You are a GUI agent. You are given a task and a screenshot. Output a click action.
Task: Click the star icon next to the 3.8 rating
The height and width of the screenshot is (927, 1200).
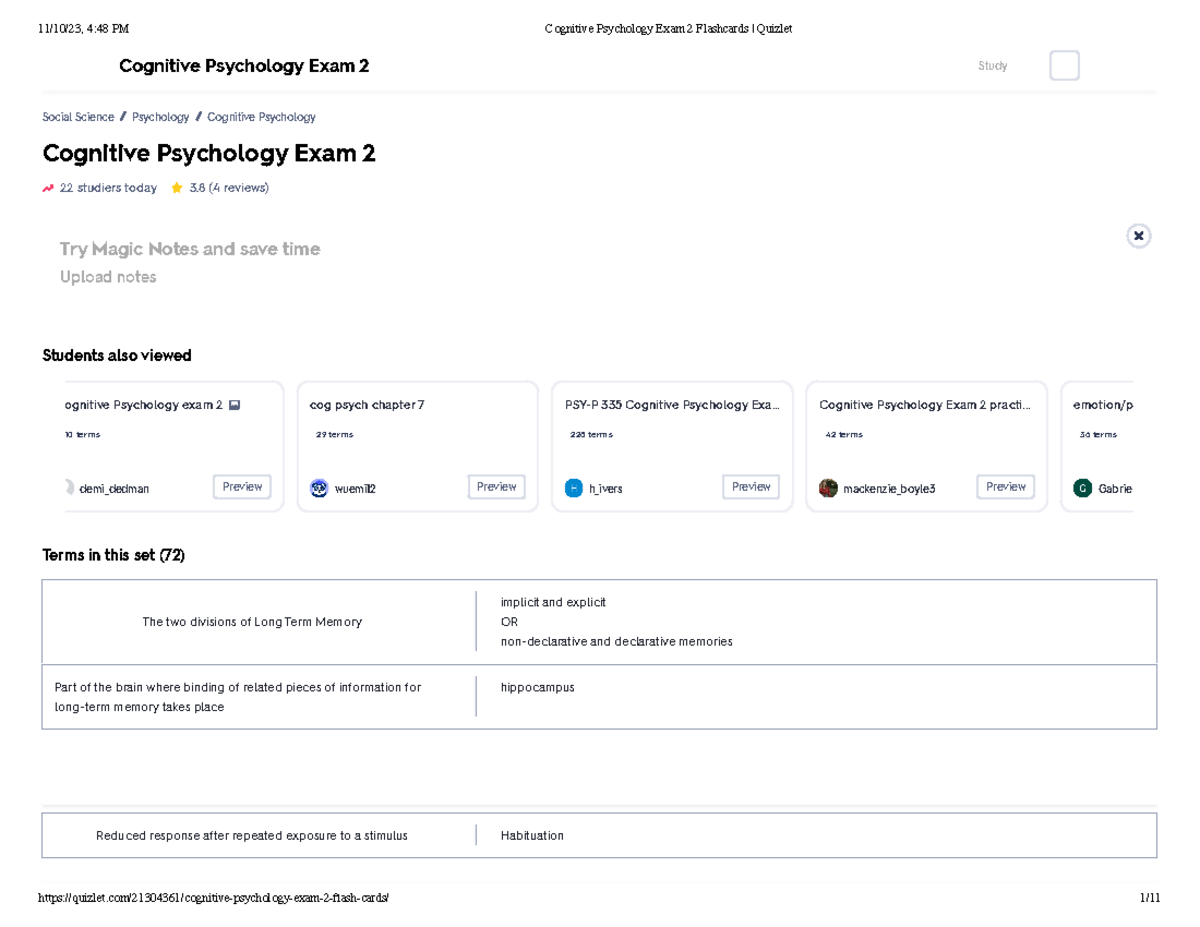pos(176,186)
